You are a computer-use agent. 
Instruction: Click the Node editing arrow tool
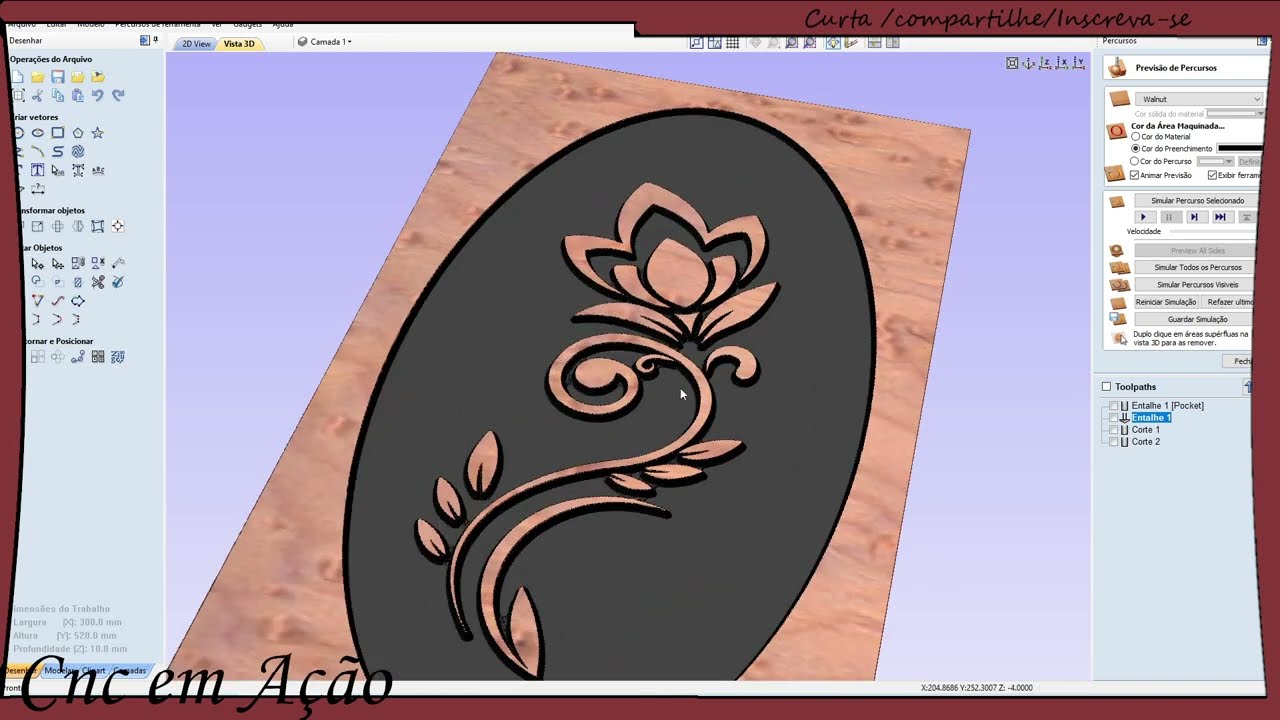(x=38, y=264)
